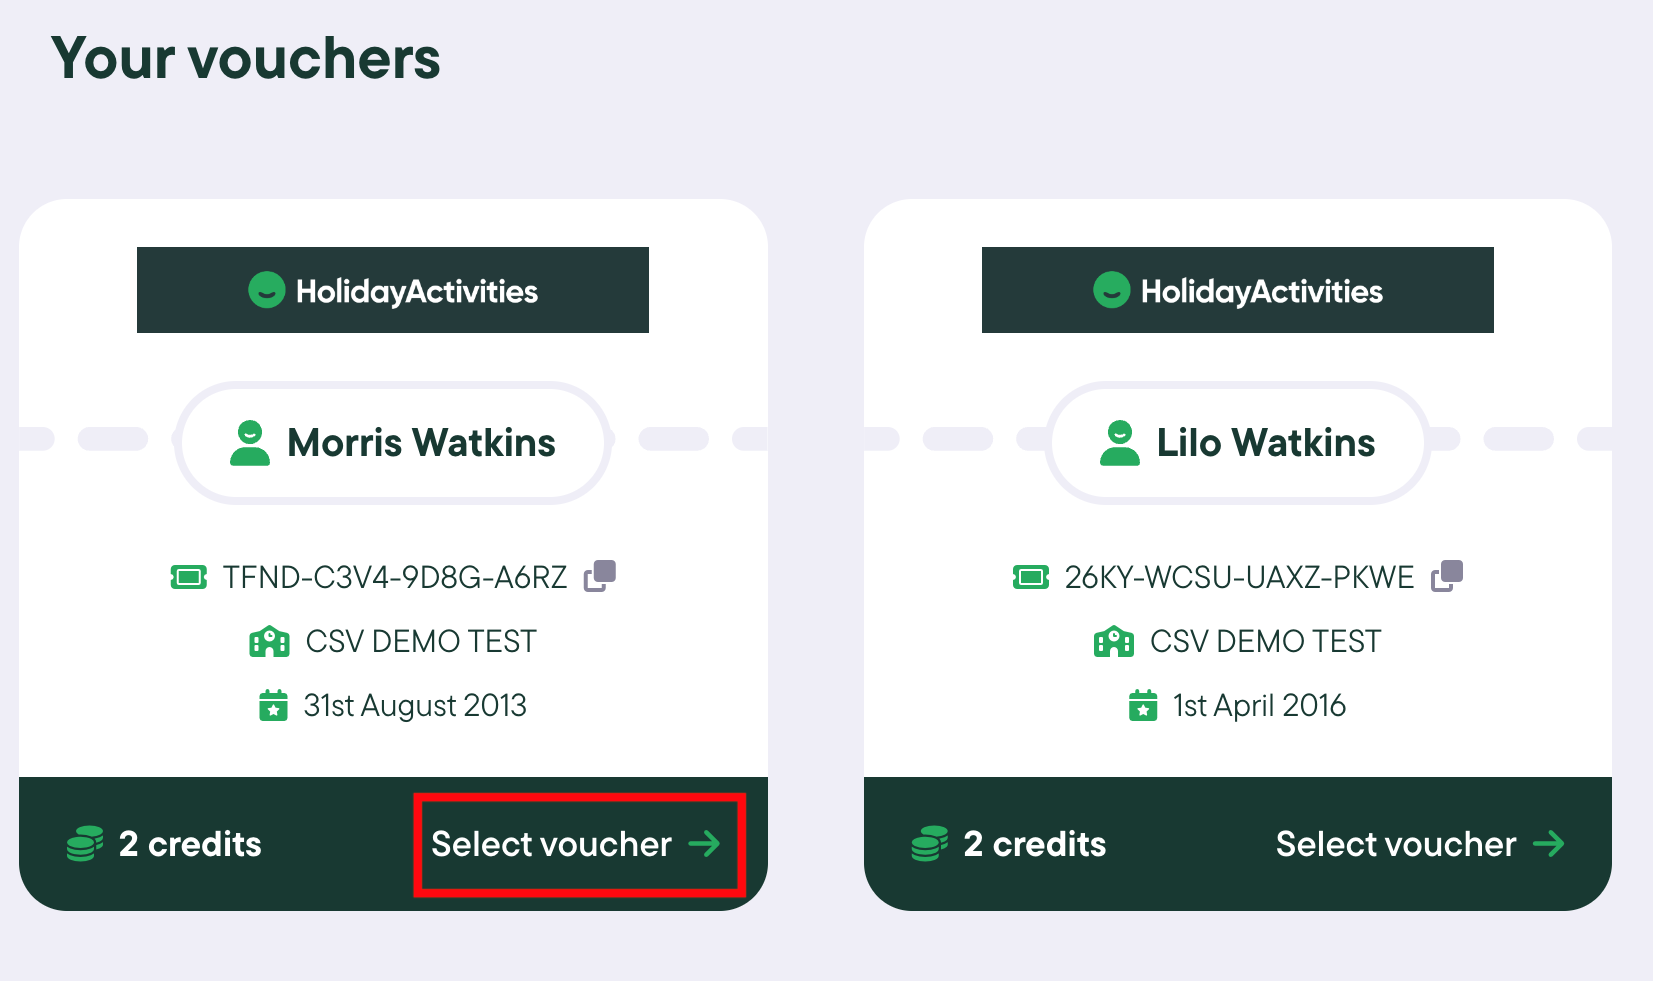Select voucher for Lilo Watkins

[1420, 844]
